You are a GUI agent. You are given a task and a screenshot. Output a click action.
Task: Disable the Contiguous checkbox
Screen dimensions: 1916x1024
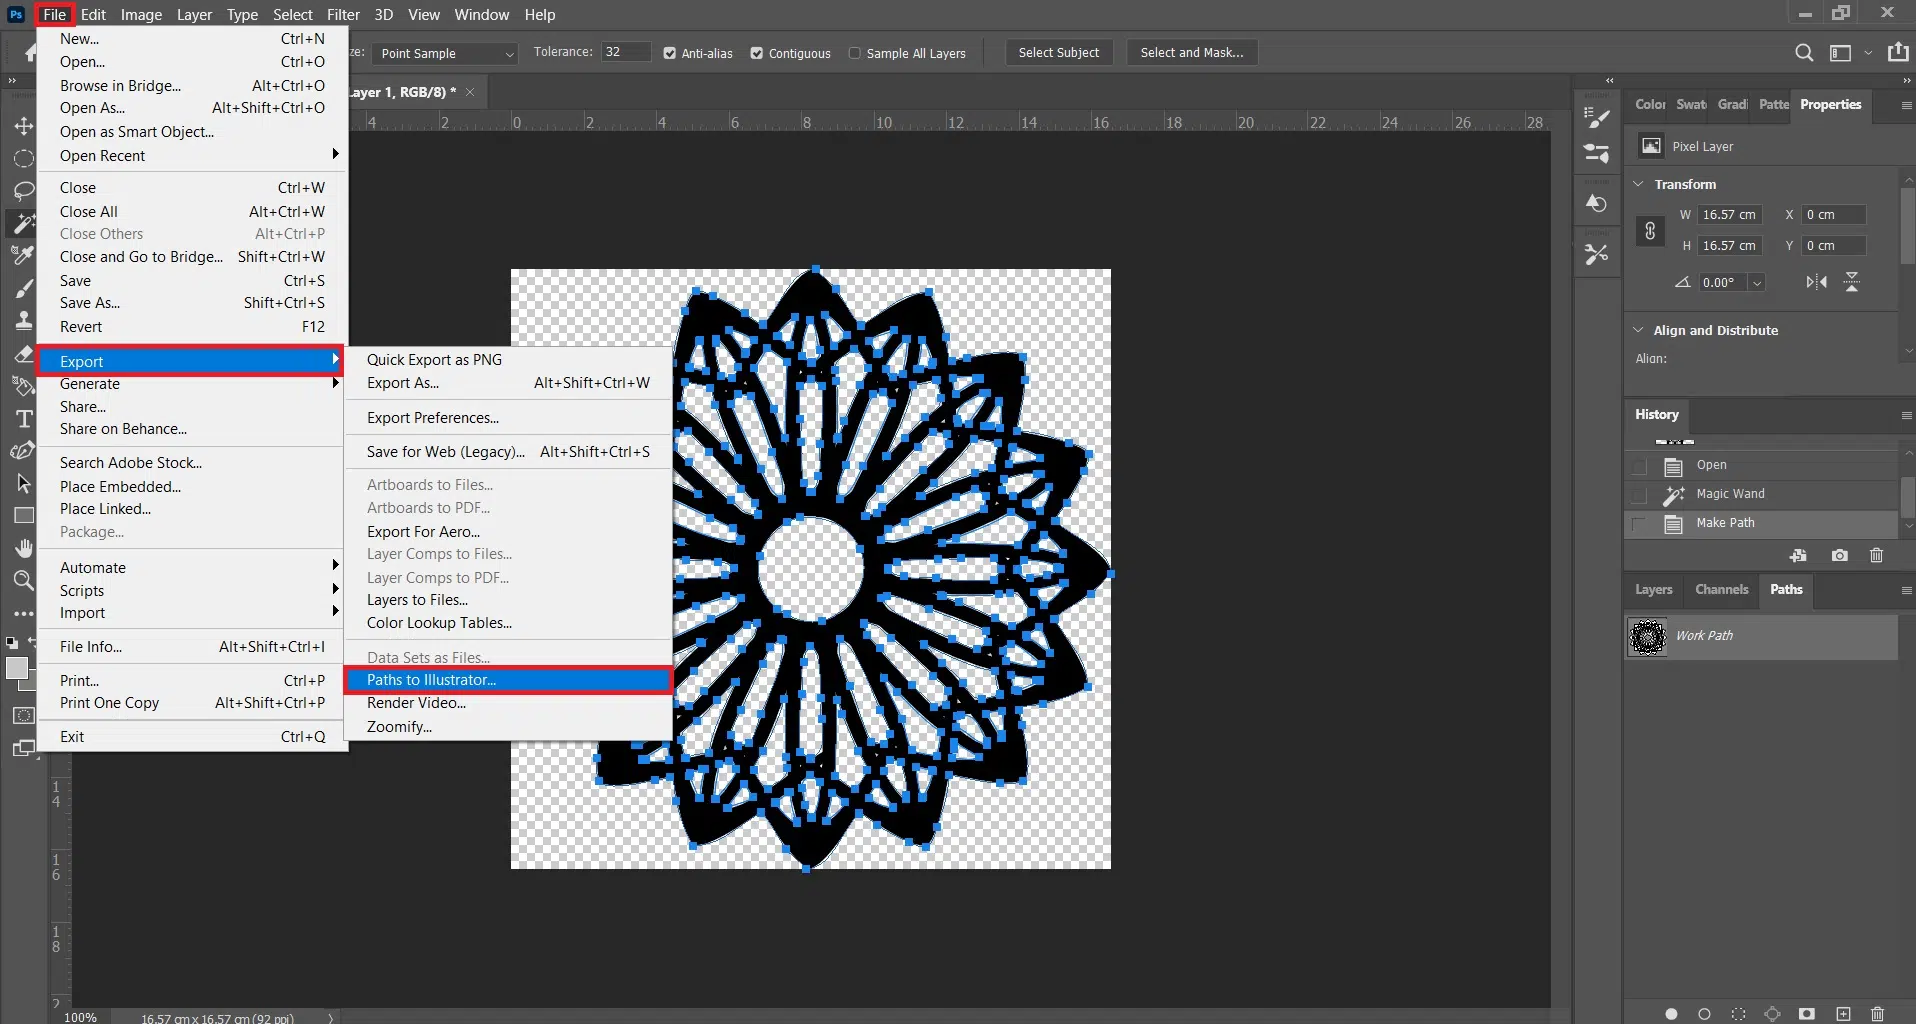[x=757, y=54]
